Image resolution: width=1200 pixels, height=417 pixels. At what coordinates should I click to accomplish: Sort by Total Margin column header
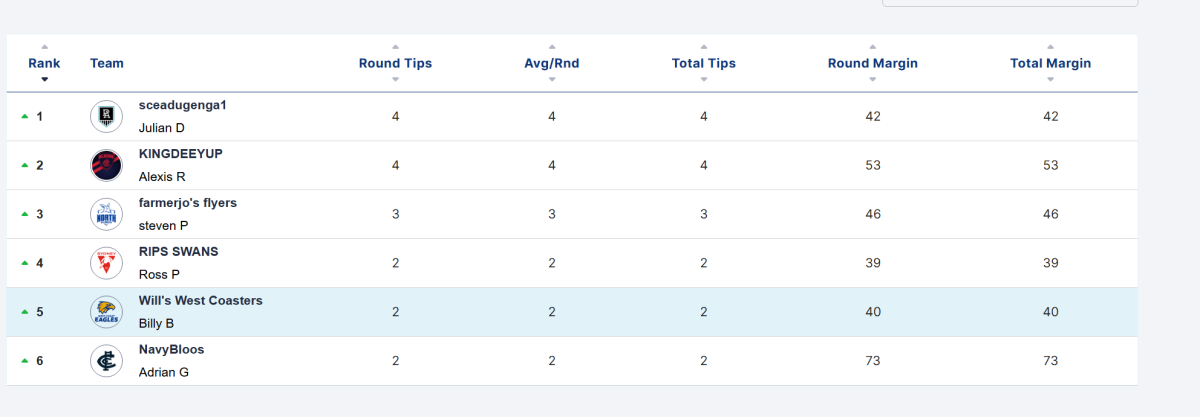coord(1050,63)
